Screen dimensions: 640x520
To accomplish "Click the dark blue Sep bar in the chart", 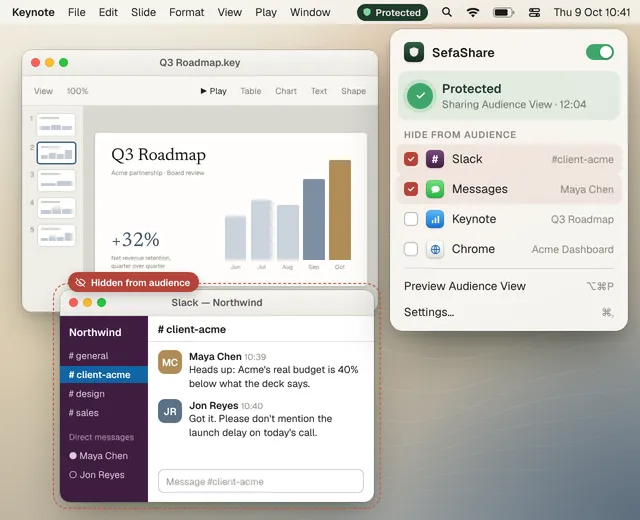I will pos(314,220).
